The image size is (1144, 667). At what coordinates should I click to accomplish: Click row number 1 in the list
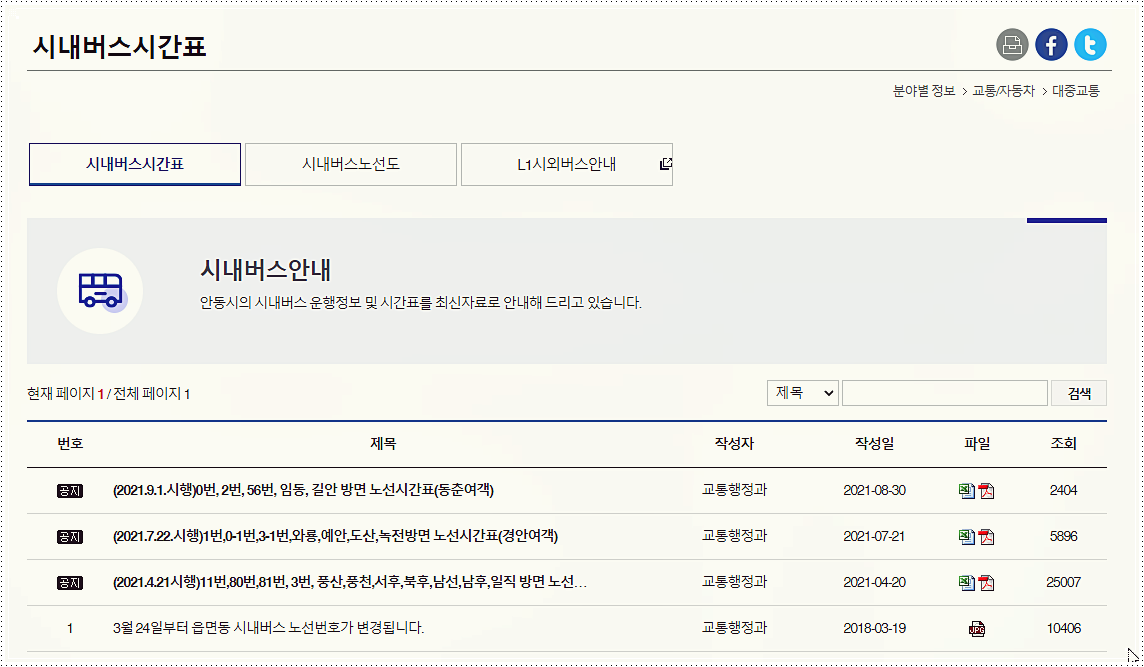pyautogui.click(x=70, y=628)
